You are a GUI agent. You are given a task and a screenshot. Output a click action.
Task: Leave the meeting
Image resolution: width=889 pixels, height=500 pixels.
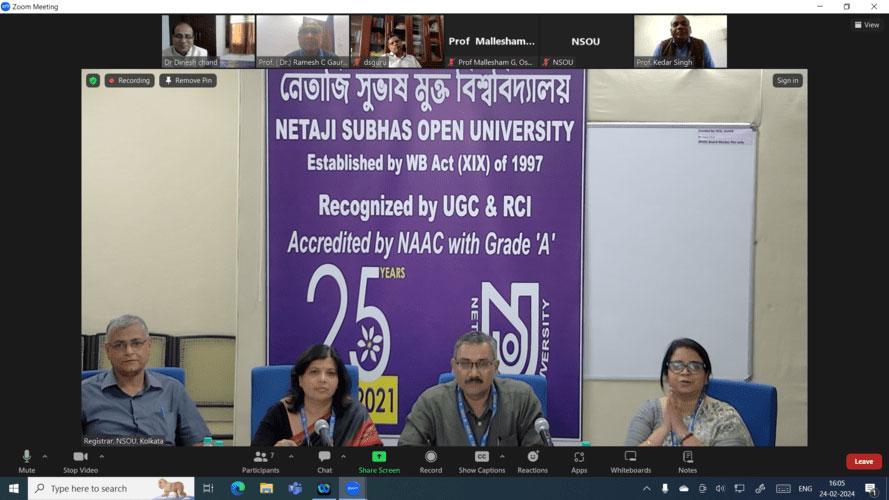[863, 461]
